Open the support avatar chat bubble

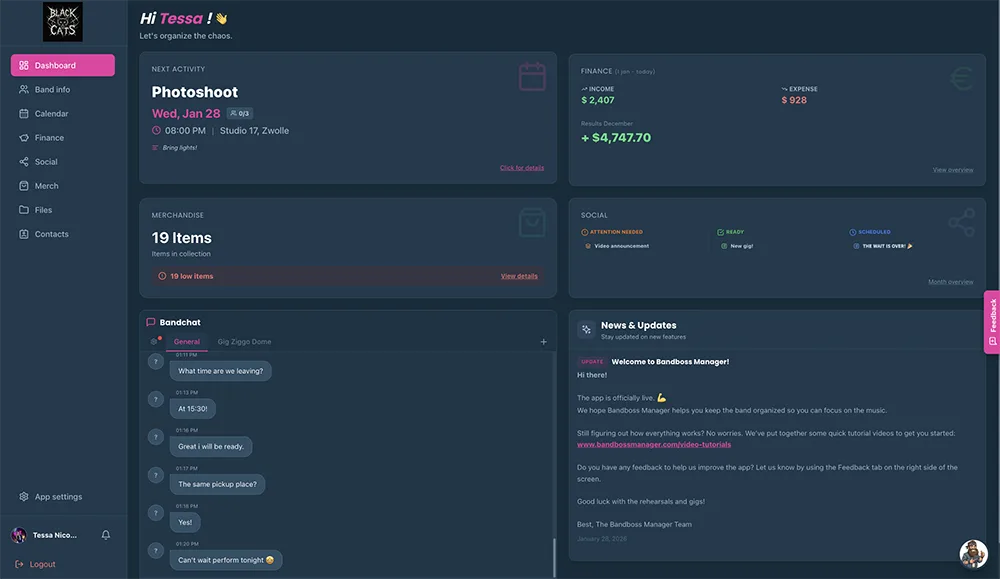point(973,553)
